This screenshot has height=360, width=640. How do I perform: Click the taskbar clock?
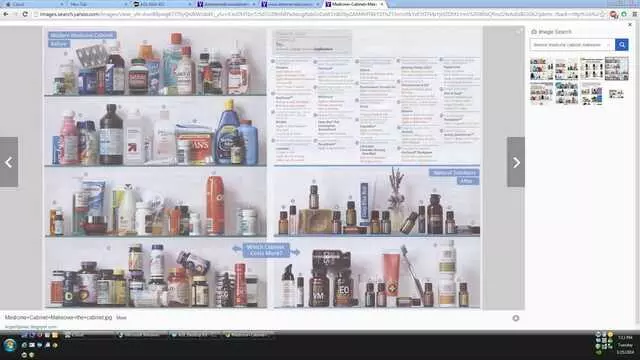tap(625, 344)
